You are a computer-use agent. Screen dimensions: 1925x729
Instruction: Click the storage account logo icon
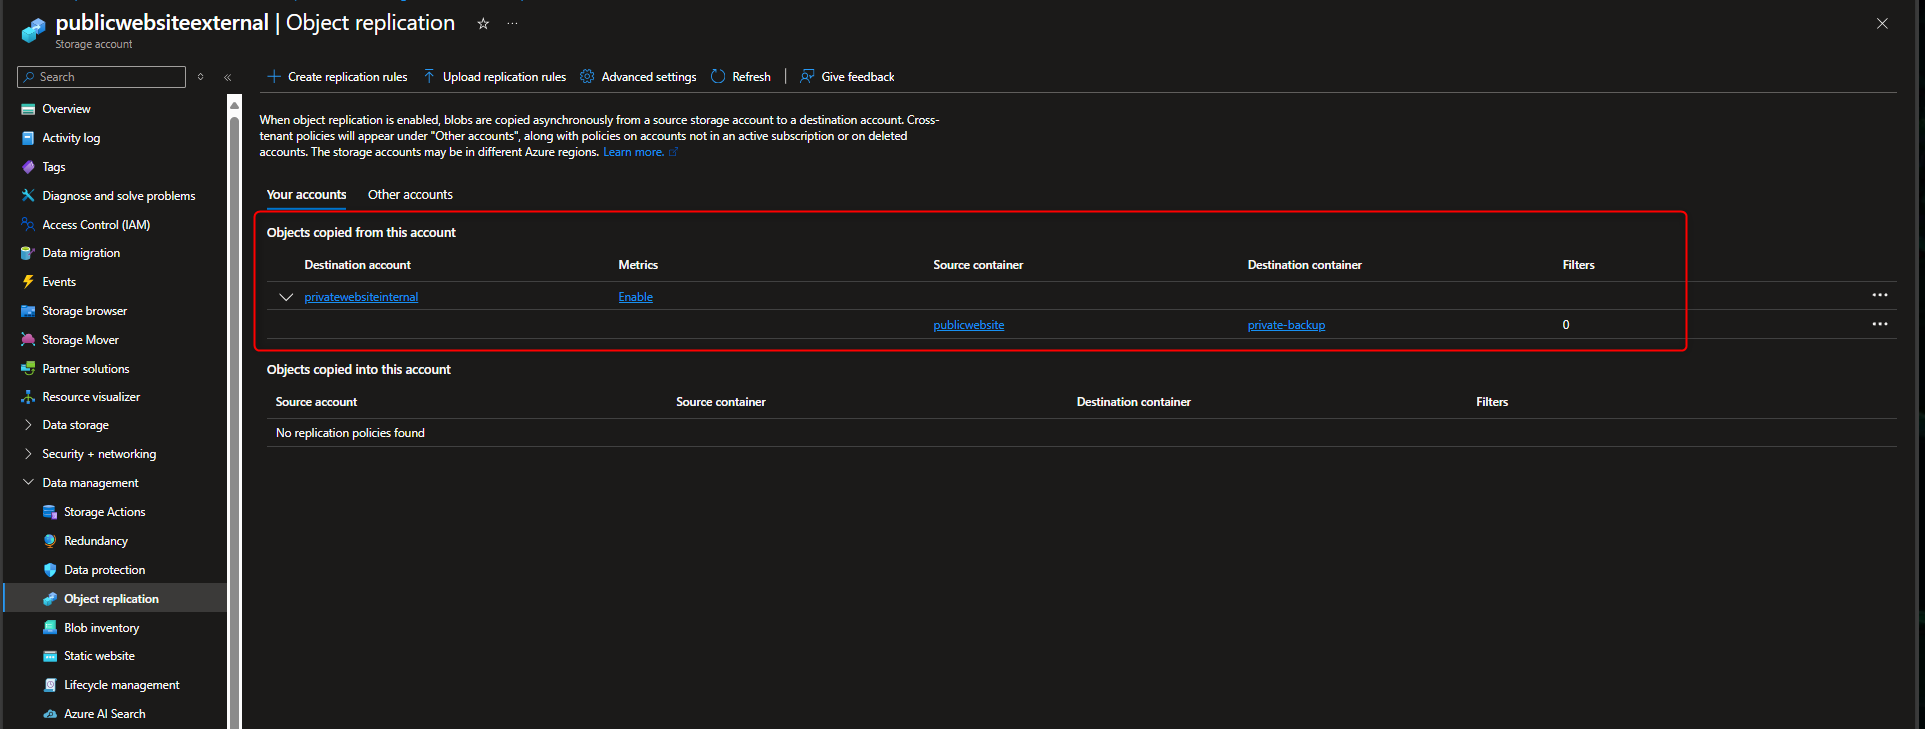33,30
